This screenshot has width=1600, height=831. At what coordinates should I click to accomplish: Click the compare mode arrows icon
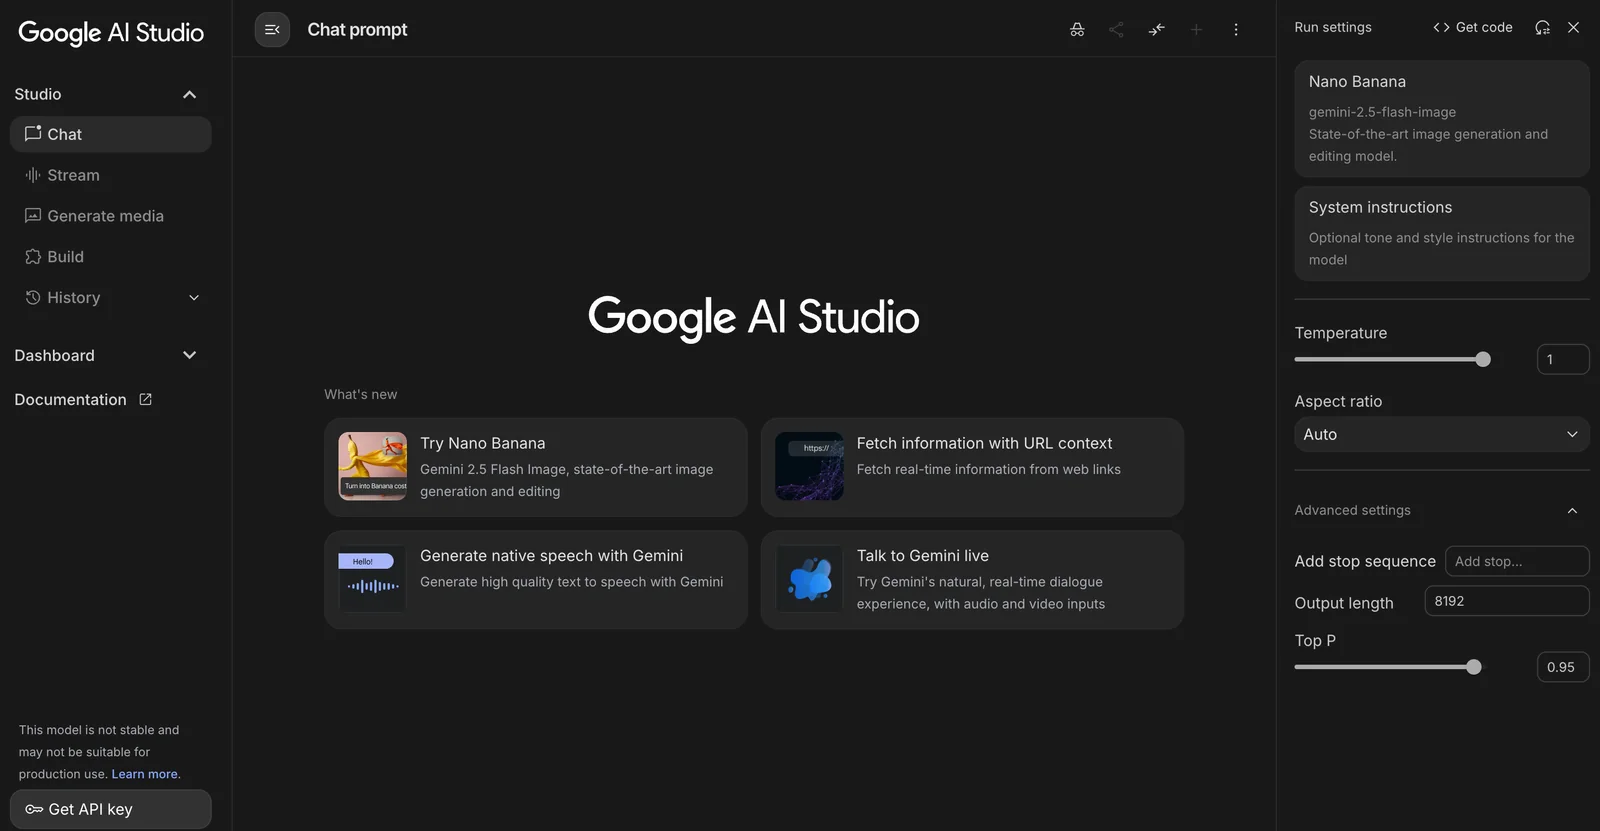point(1156,30)
